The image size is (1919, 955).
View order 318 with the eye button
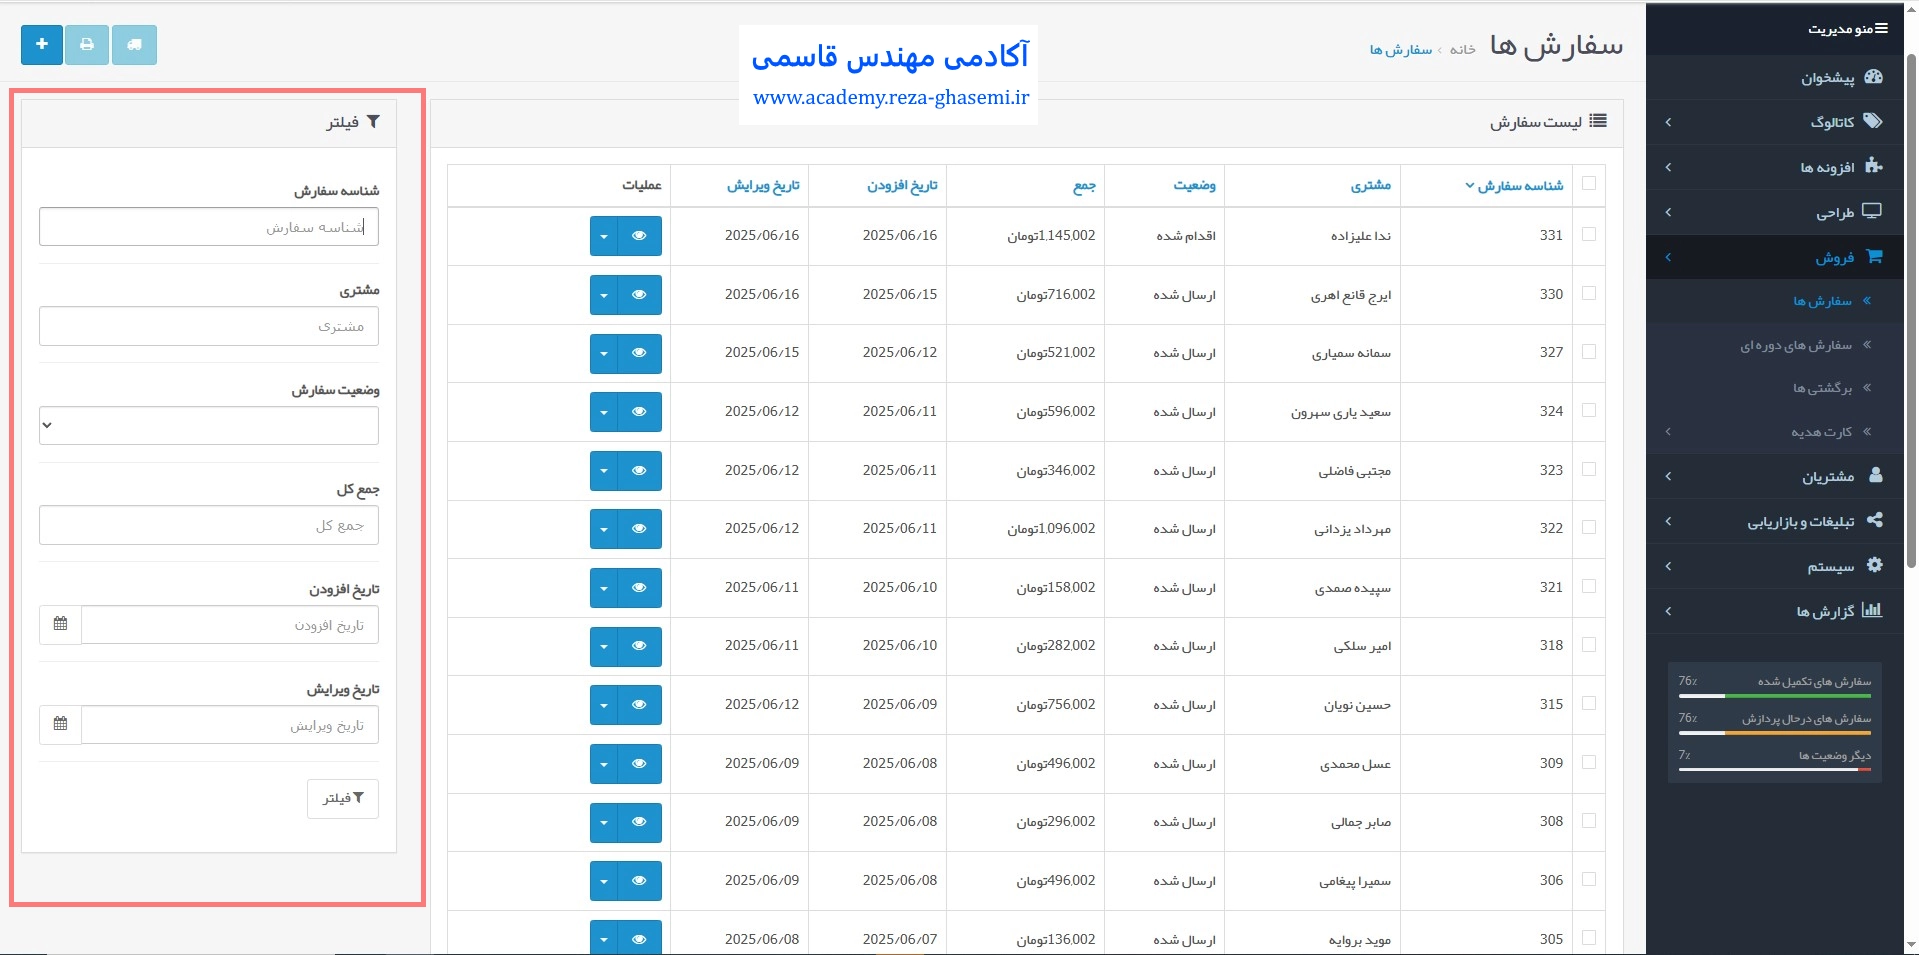pos(640,646)
